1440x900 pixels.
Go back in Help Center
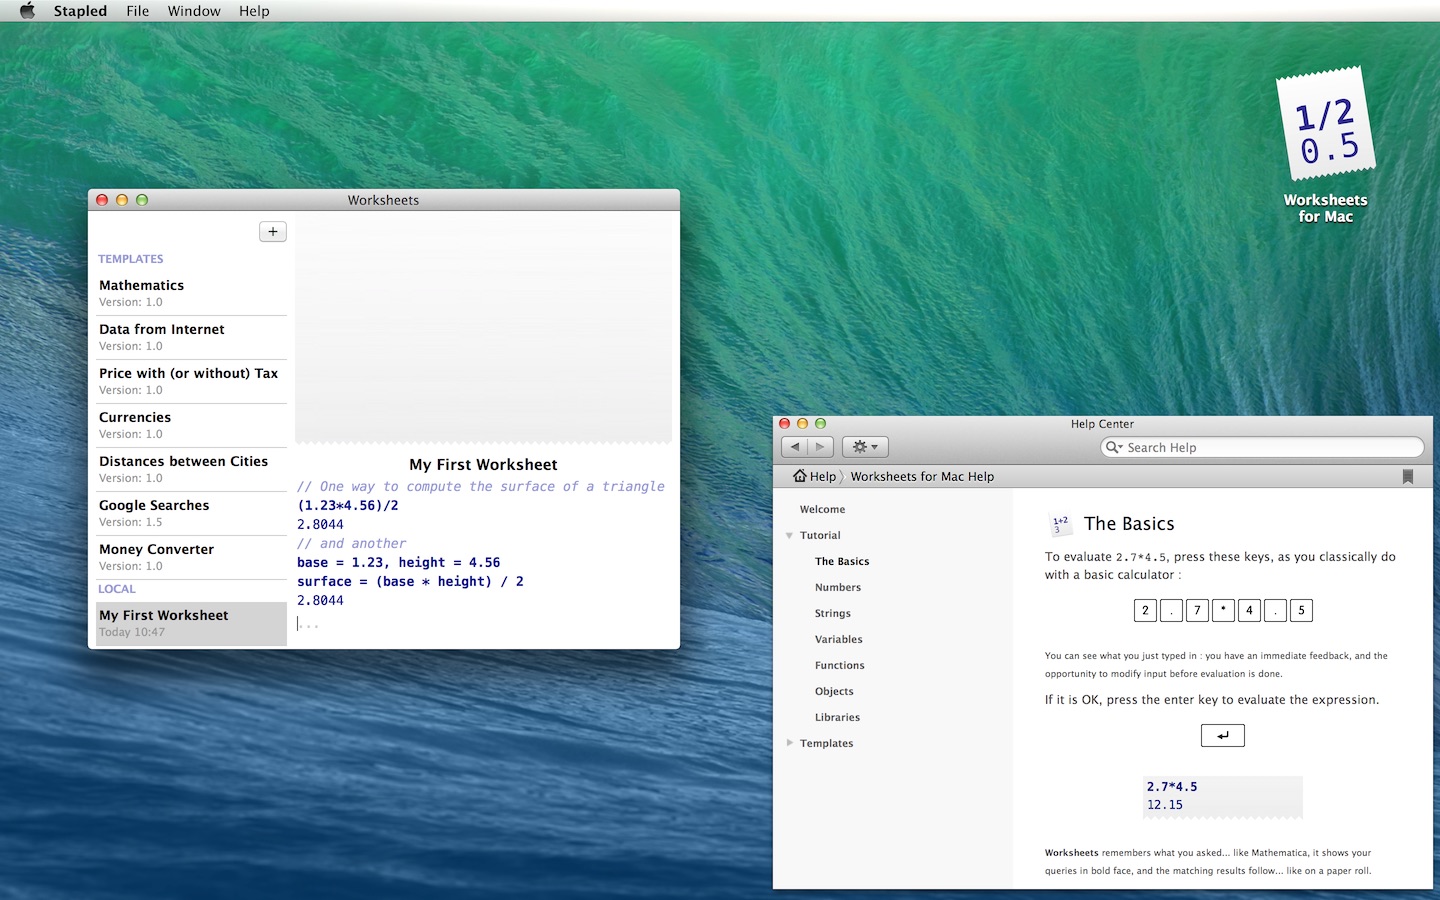tap(795, 447)
